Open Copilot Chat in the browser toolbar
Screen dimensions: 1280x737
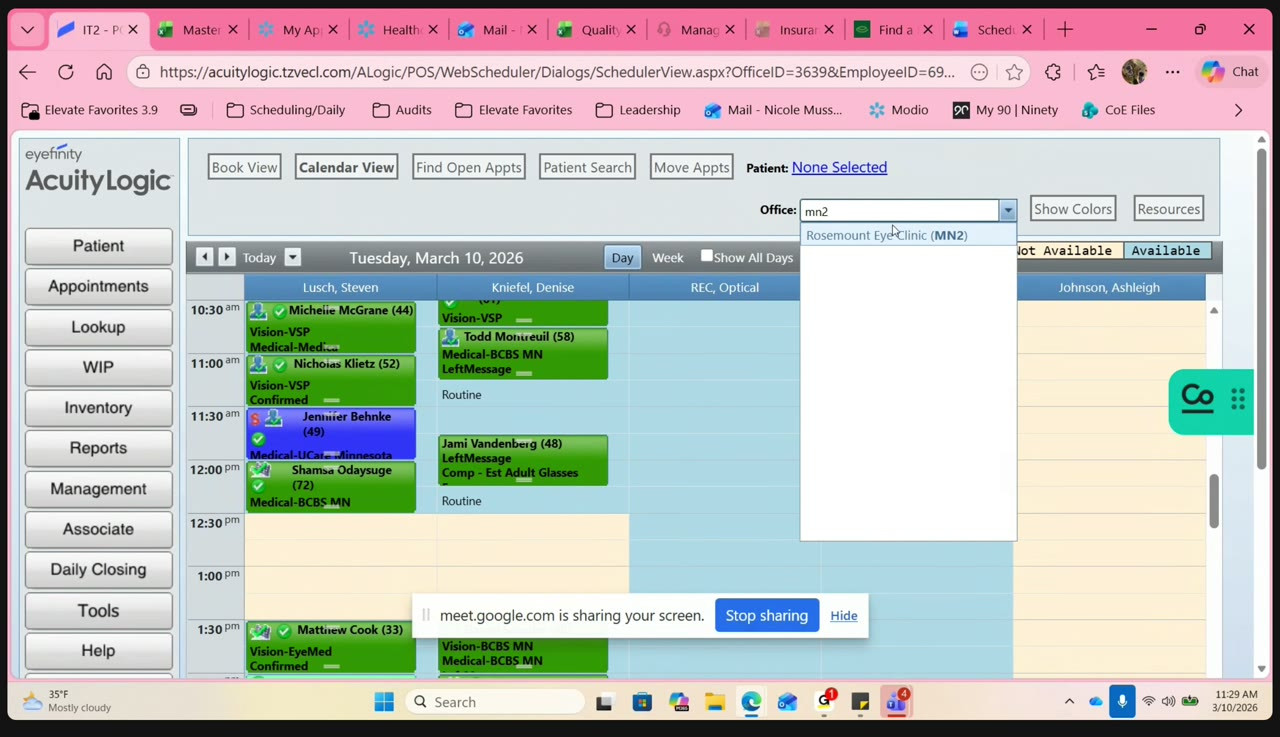tap(1231, 72)
